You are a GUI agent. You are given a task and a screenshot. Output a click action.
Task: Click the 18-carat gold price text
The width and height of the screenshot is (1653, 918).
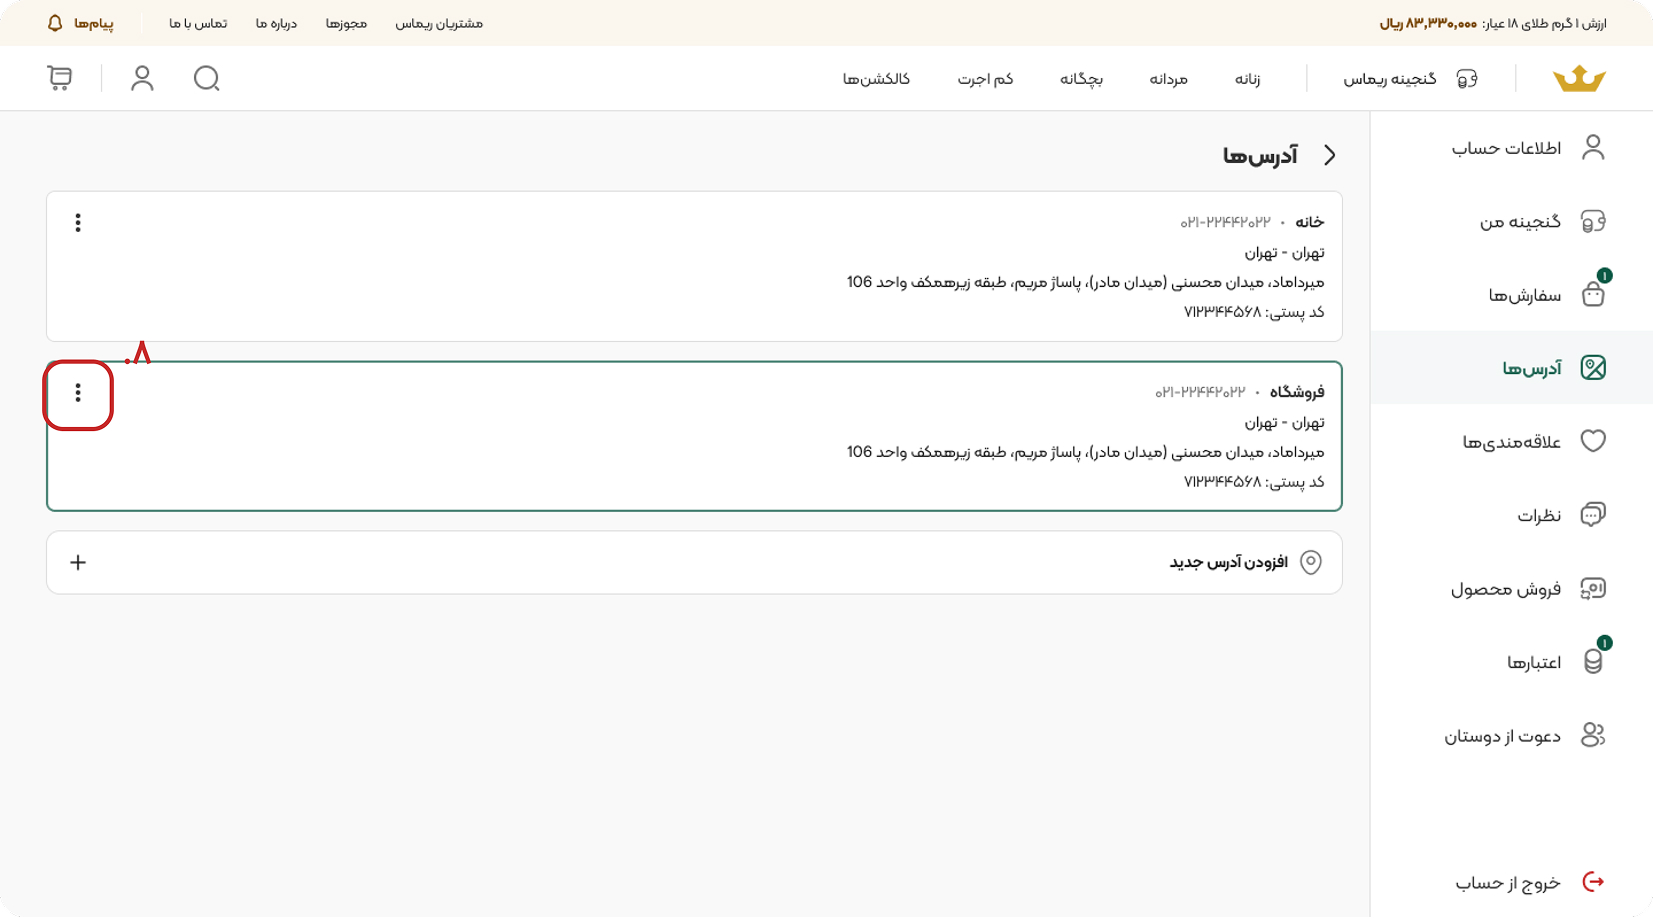[1493, 23]
